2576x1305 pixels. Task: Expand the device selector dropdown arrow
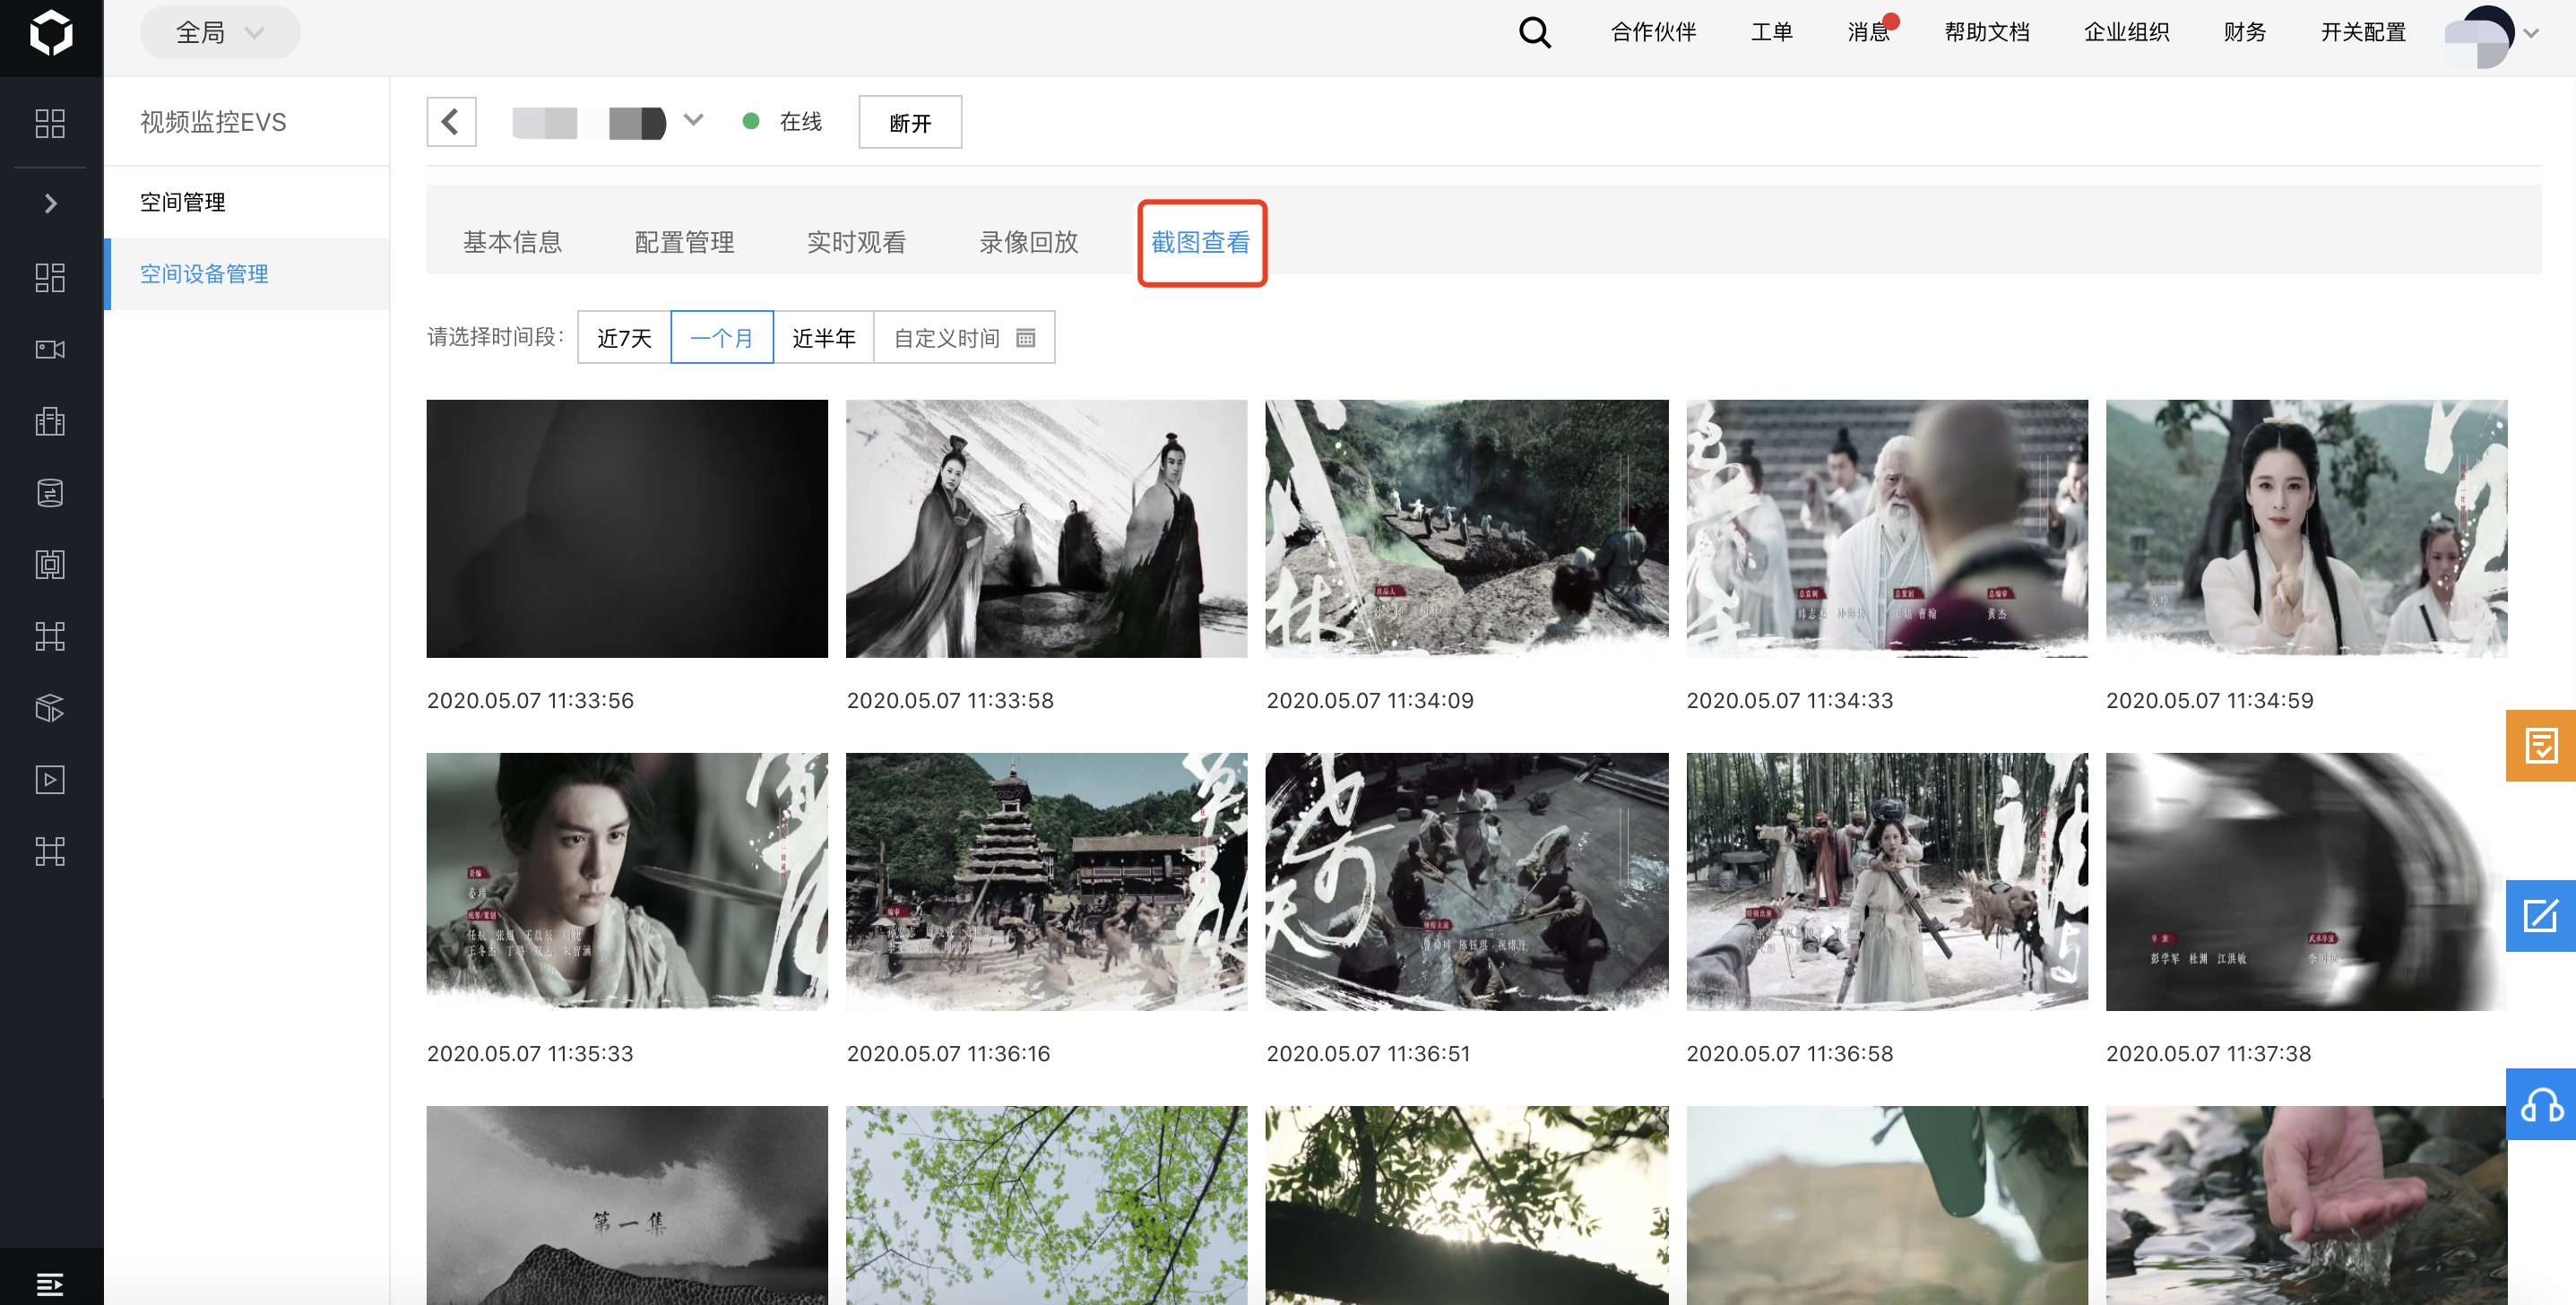(x=693, y=120)
